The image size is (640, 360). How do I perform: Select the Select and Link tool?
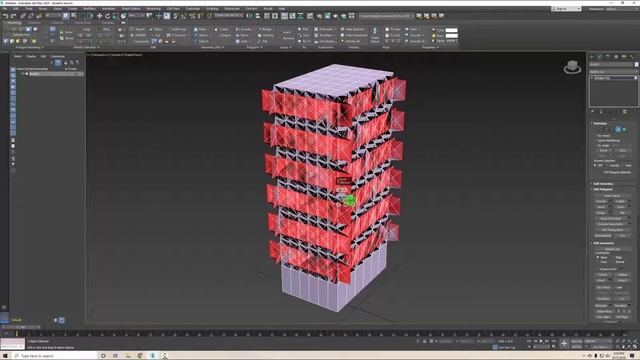[x=22, y=16]
